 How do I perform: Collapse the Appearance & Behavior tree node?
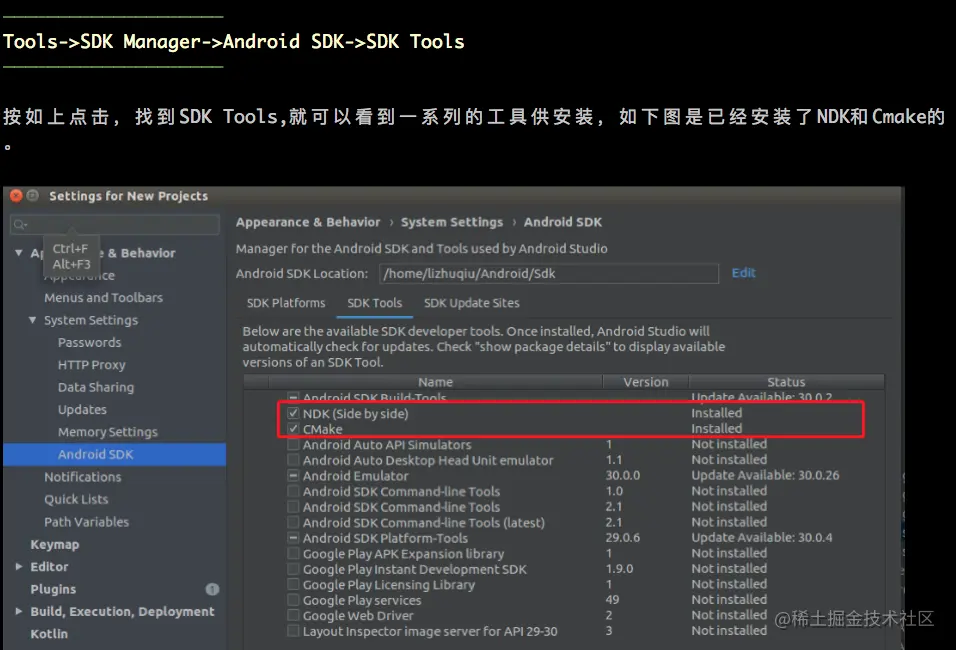[x=19, y=252]
